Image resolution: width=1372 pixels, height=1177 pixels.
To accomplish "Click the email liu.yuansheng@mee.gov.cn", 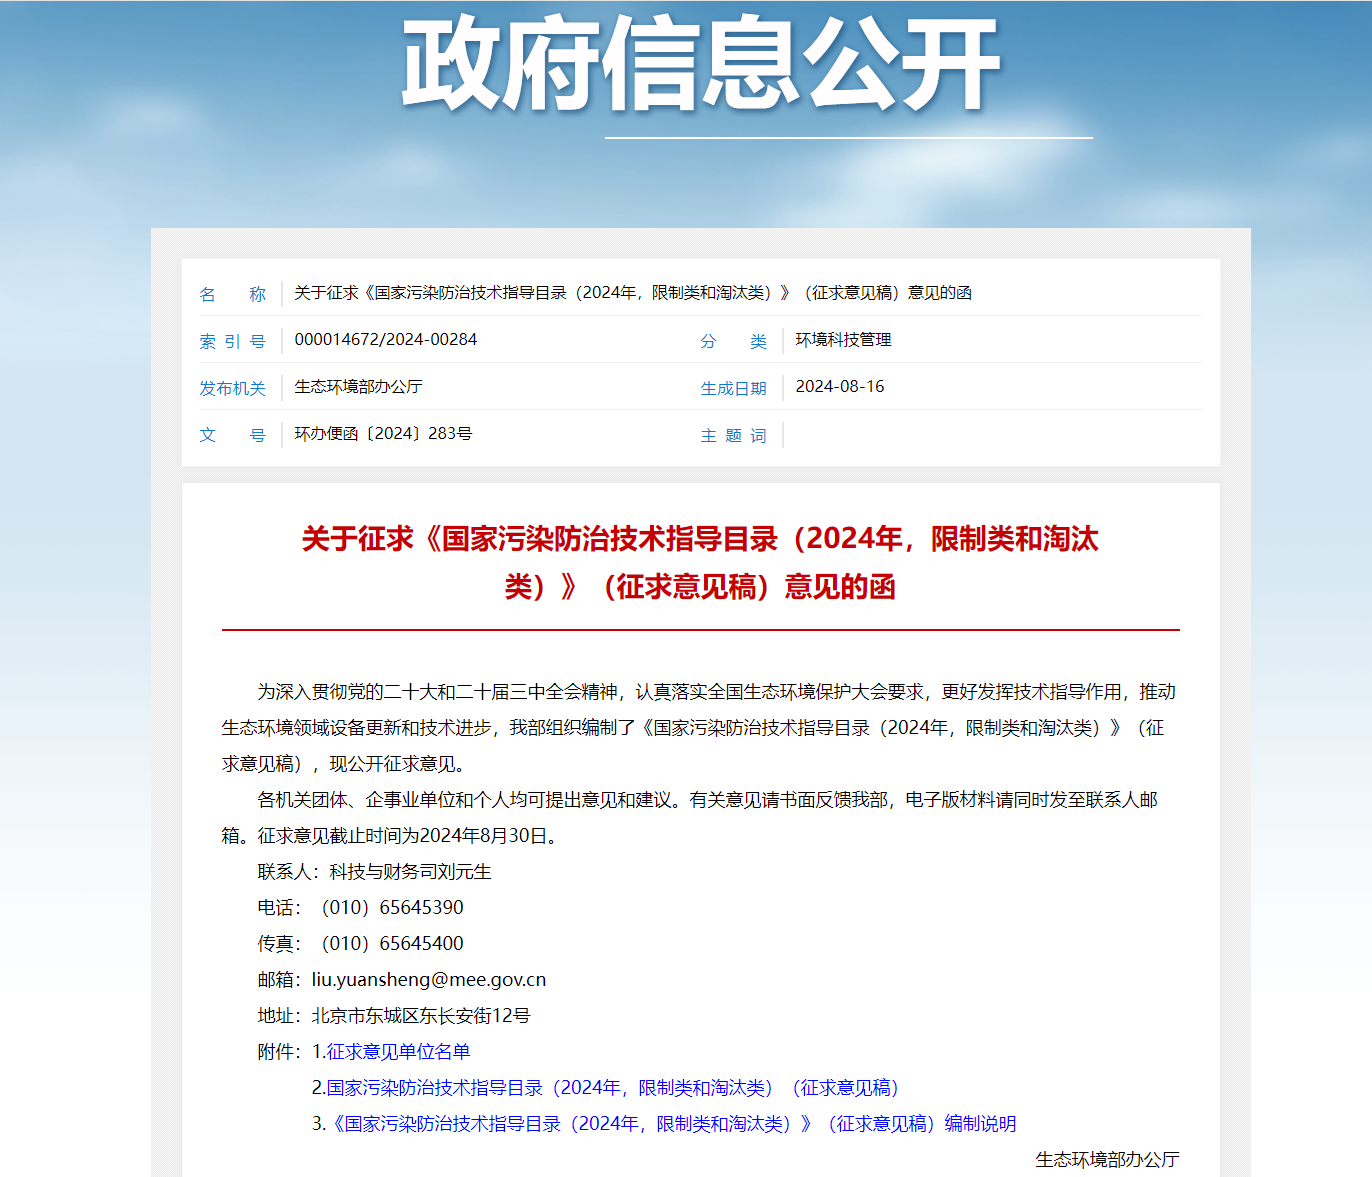I will pos(429,979).
